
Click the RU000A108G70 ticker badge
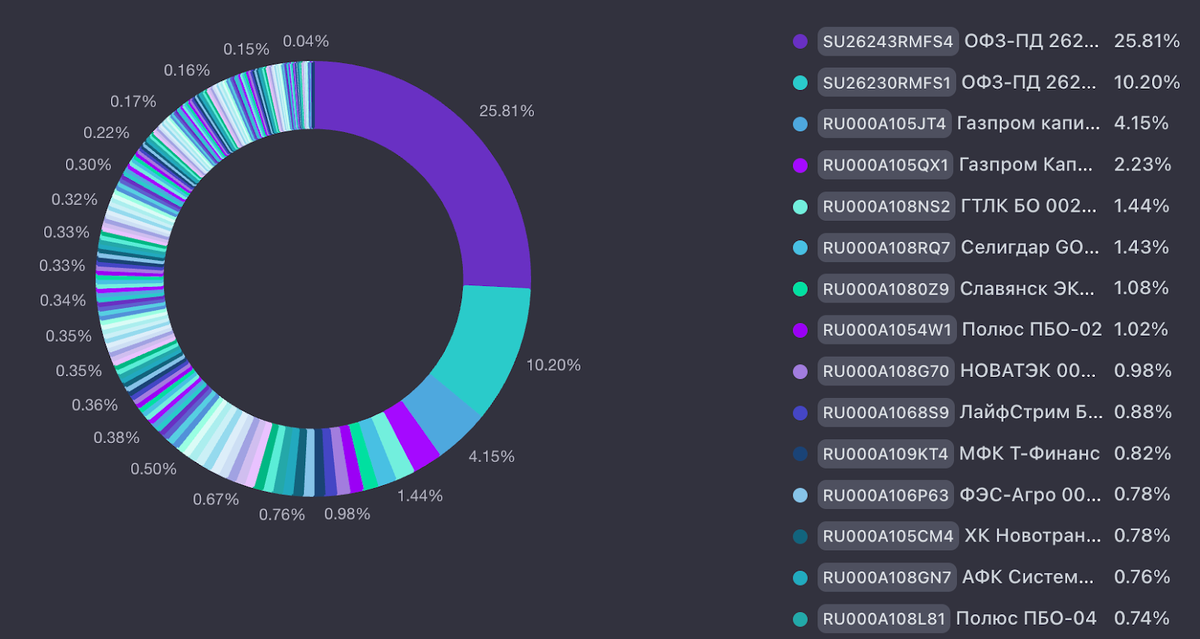tap(886, 370)
